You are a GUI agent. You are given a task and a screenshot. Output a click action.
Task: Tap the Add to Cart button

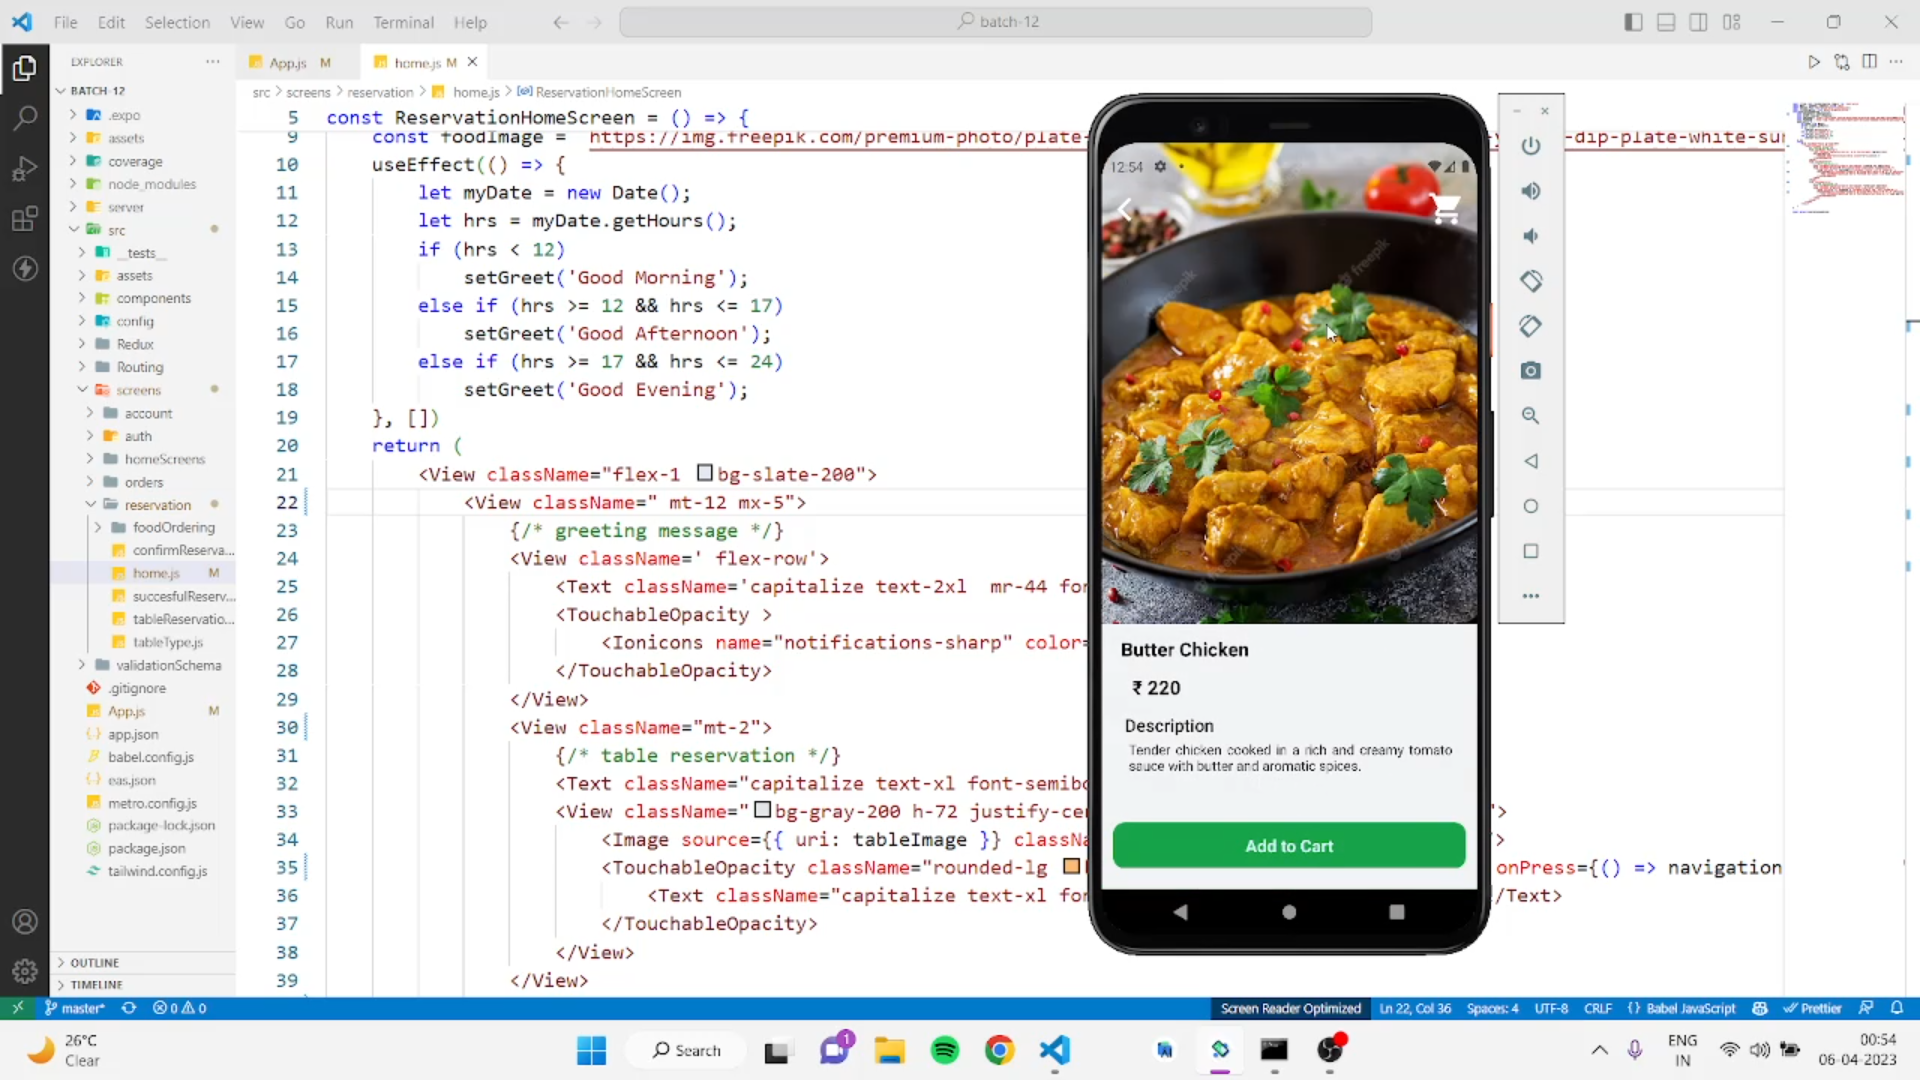coord(1288,845)
